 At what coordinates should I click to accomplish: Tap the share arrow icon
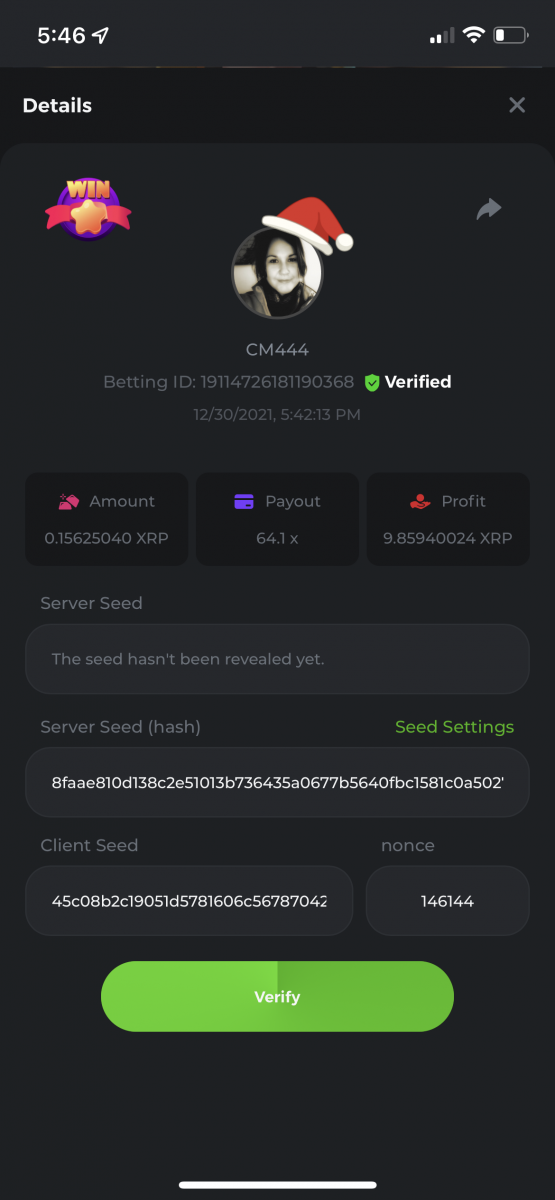(489, 208)
